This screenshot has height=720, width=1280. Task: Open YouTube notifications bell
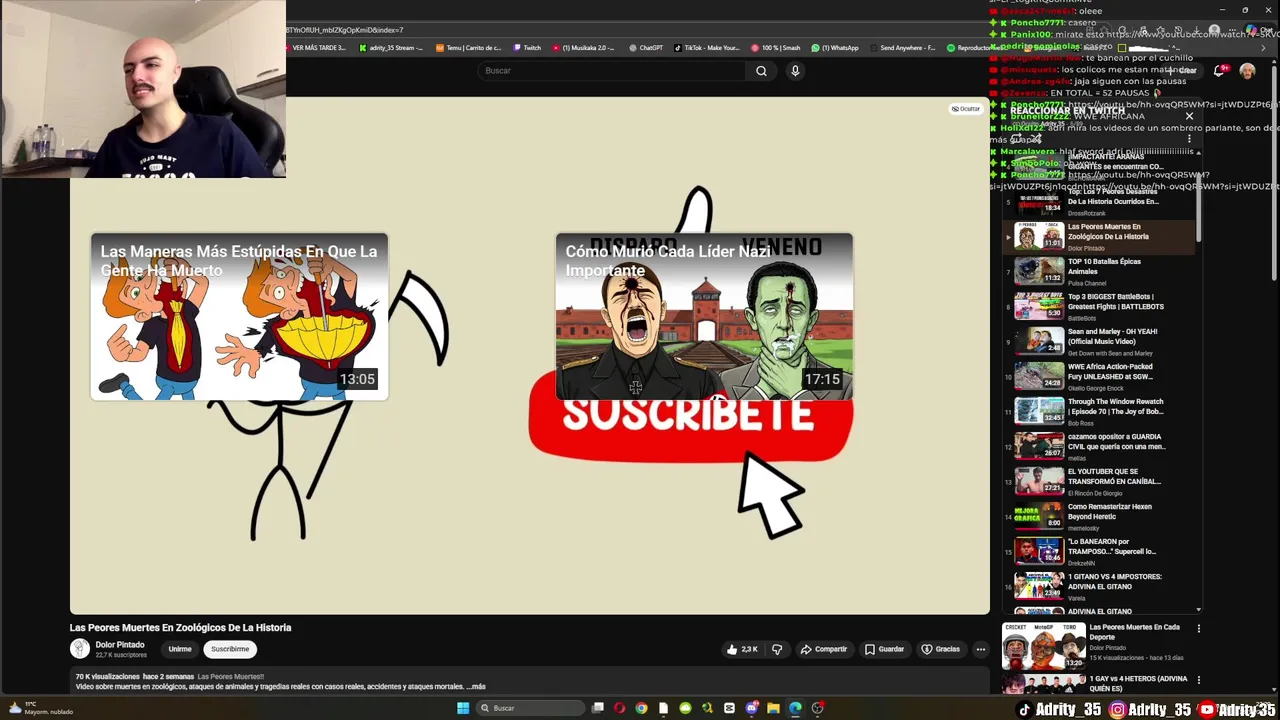pyautogui.click(x=1220, y=71)
